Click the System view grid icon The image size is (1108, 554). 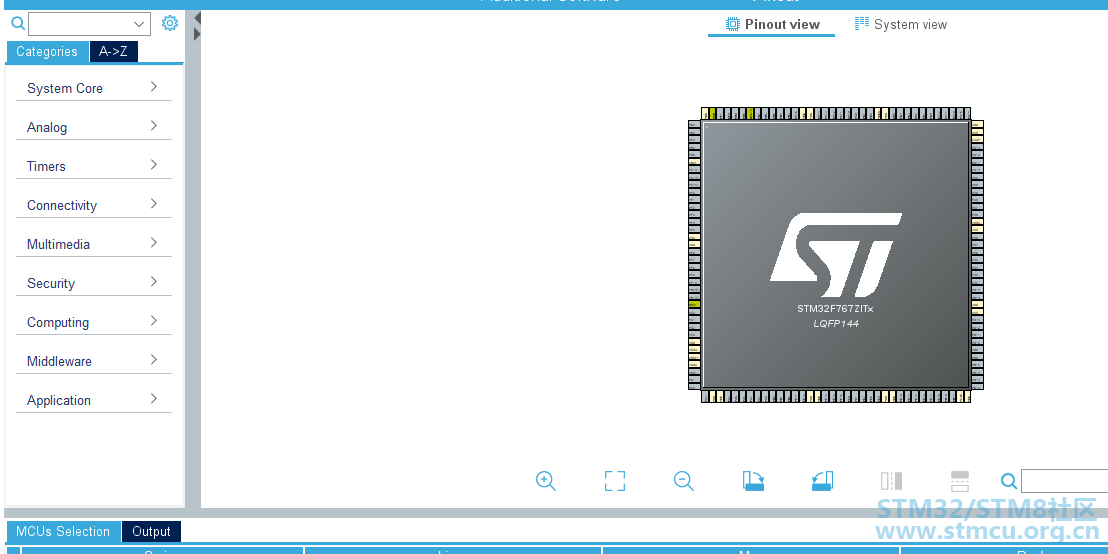coord(861,24)
